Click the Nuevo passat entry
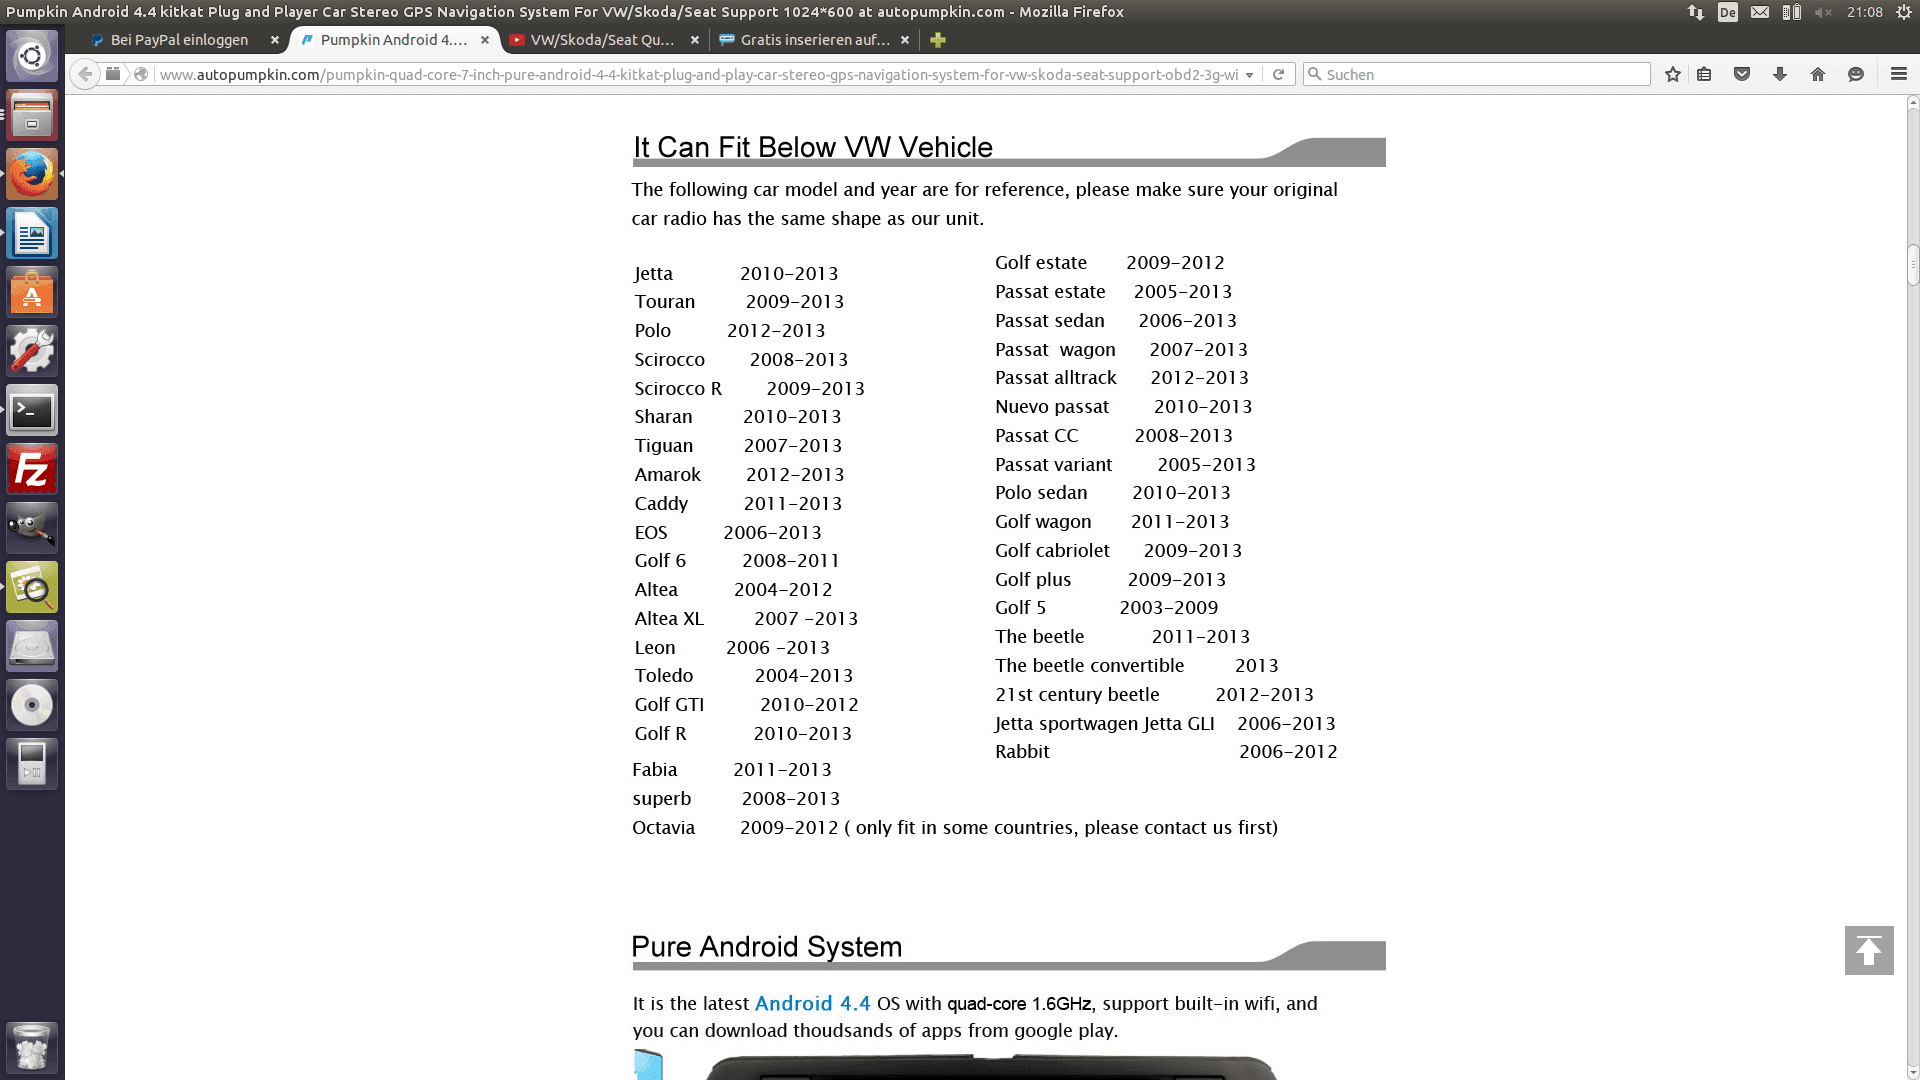 1052,406
